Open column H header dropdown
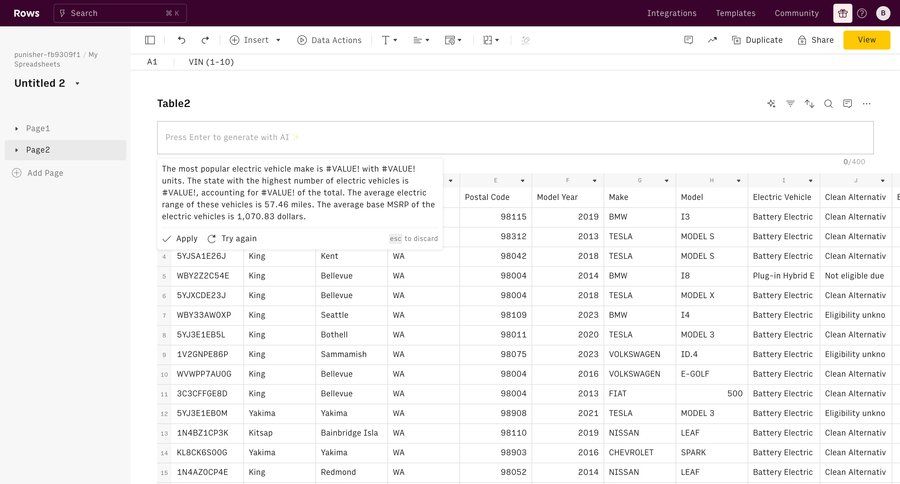Screen dimensions: 900x484 click(x=739, y=181)
